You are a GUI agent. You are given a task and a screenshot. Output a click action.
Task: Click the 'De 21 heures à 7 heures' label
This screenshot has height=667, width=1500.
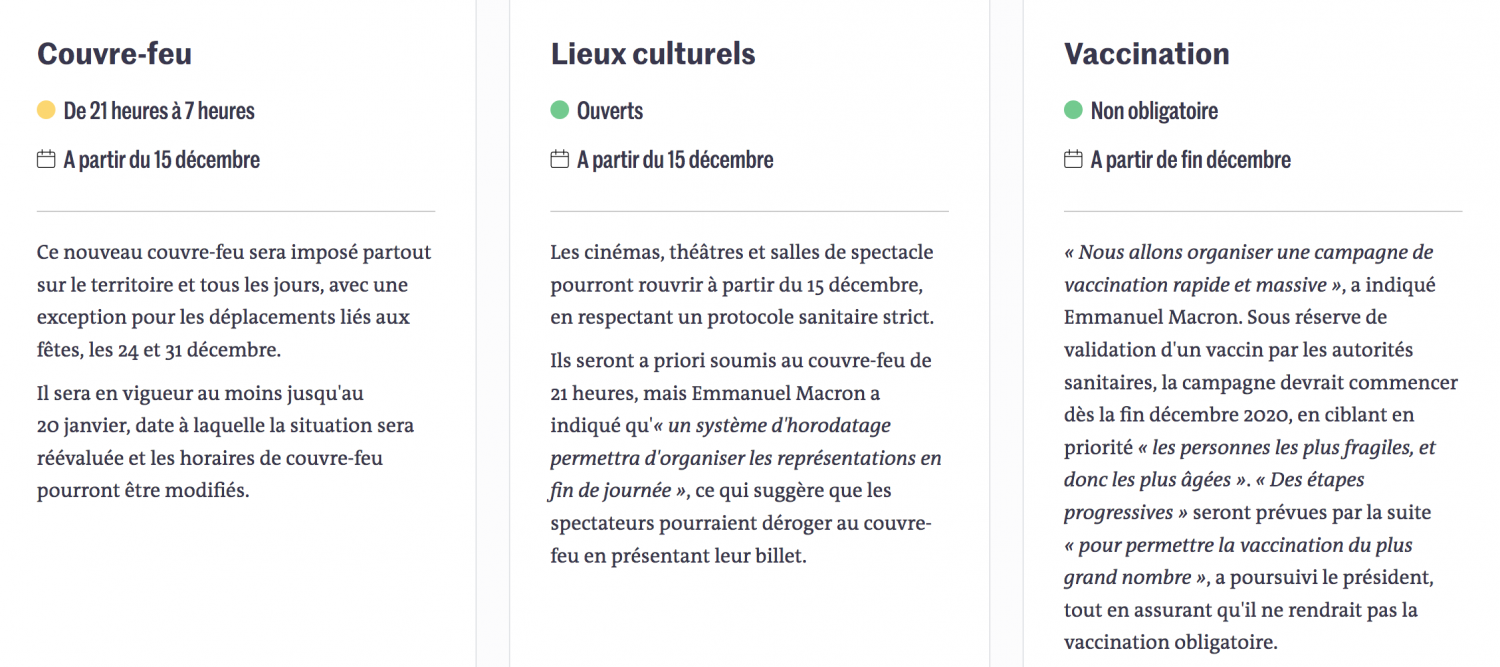[x=159, y=111]
